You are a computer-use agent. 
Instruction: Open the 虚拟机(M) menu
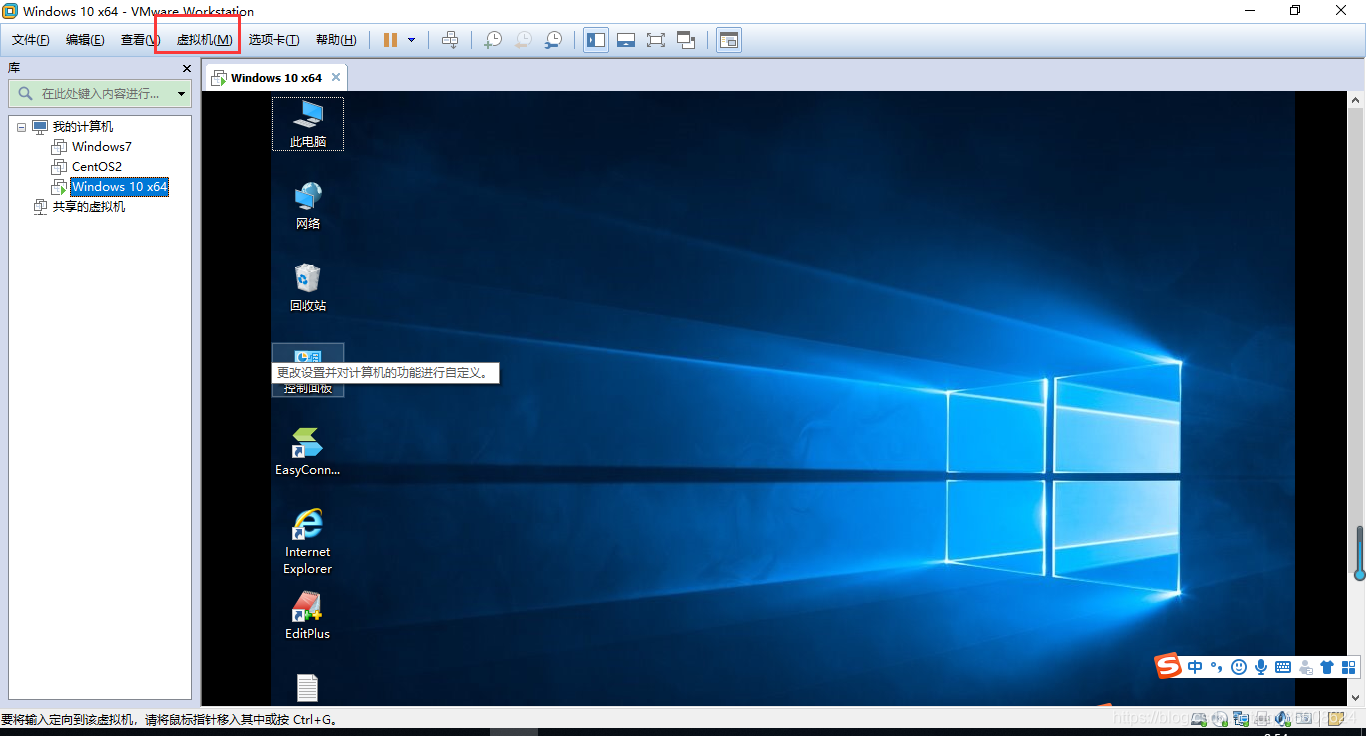(x=204, y=40)
